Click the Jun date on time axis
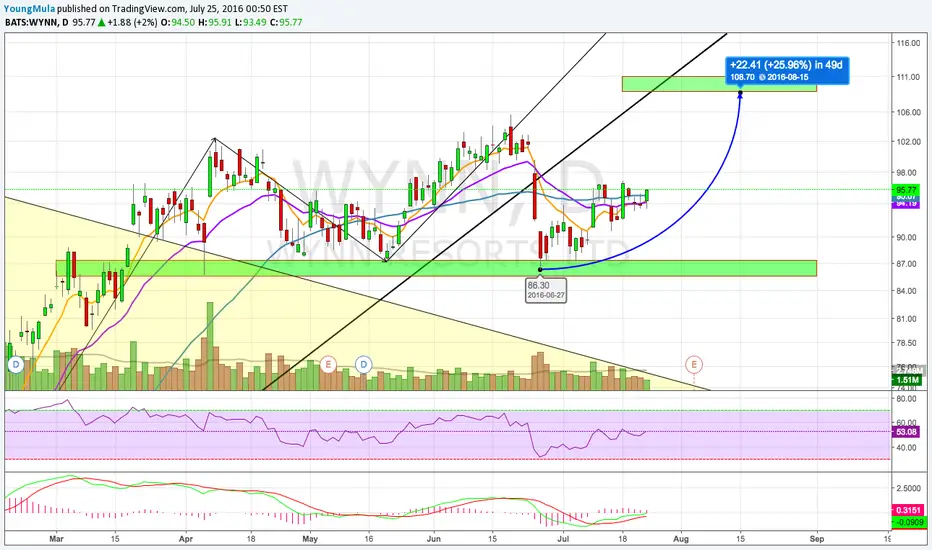 point(434,539)
